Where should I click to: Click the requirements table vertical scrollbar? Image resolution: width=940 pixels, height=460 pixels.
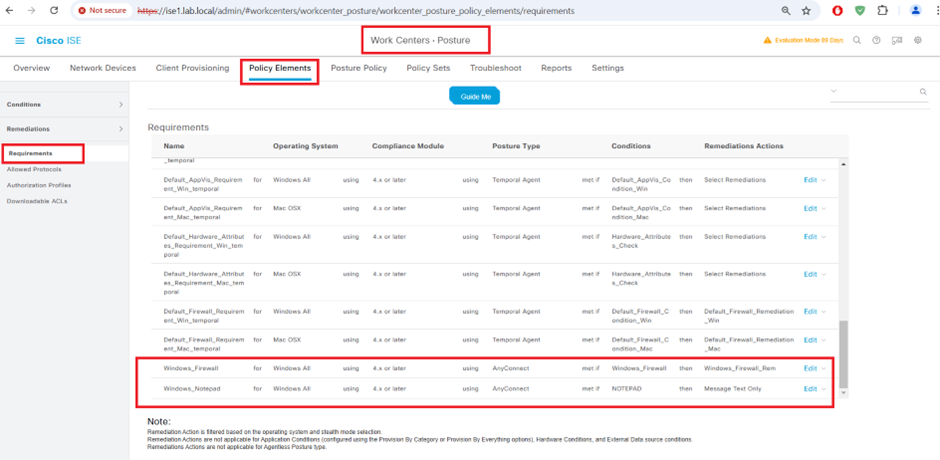coord(843,355)
